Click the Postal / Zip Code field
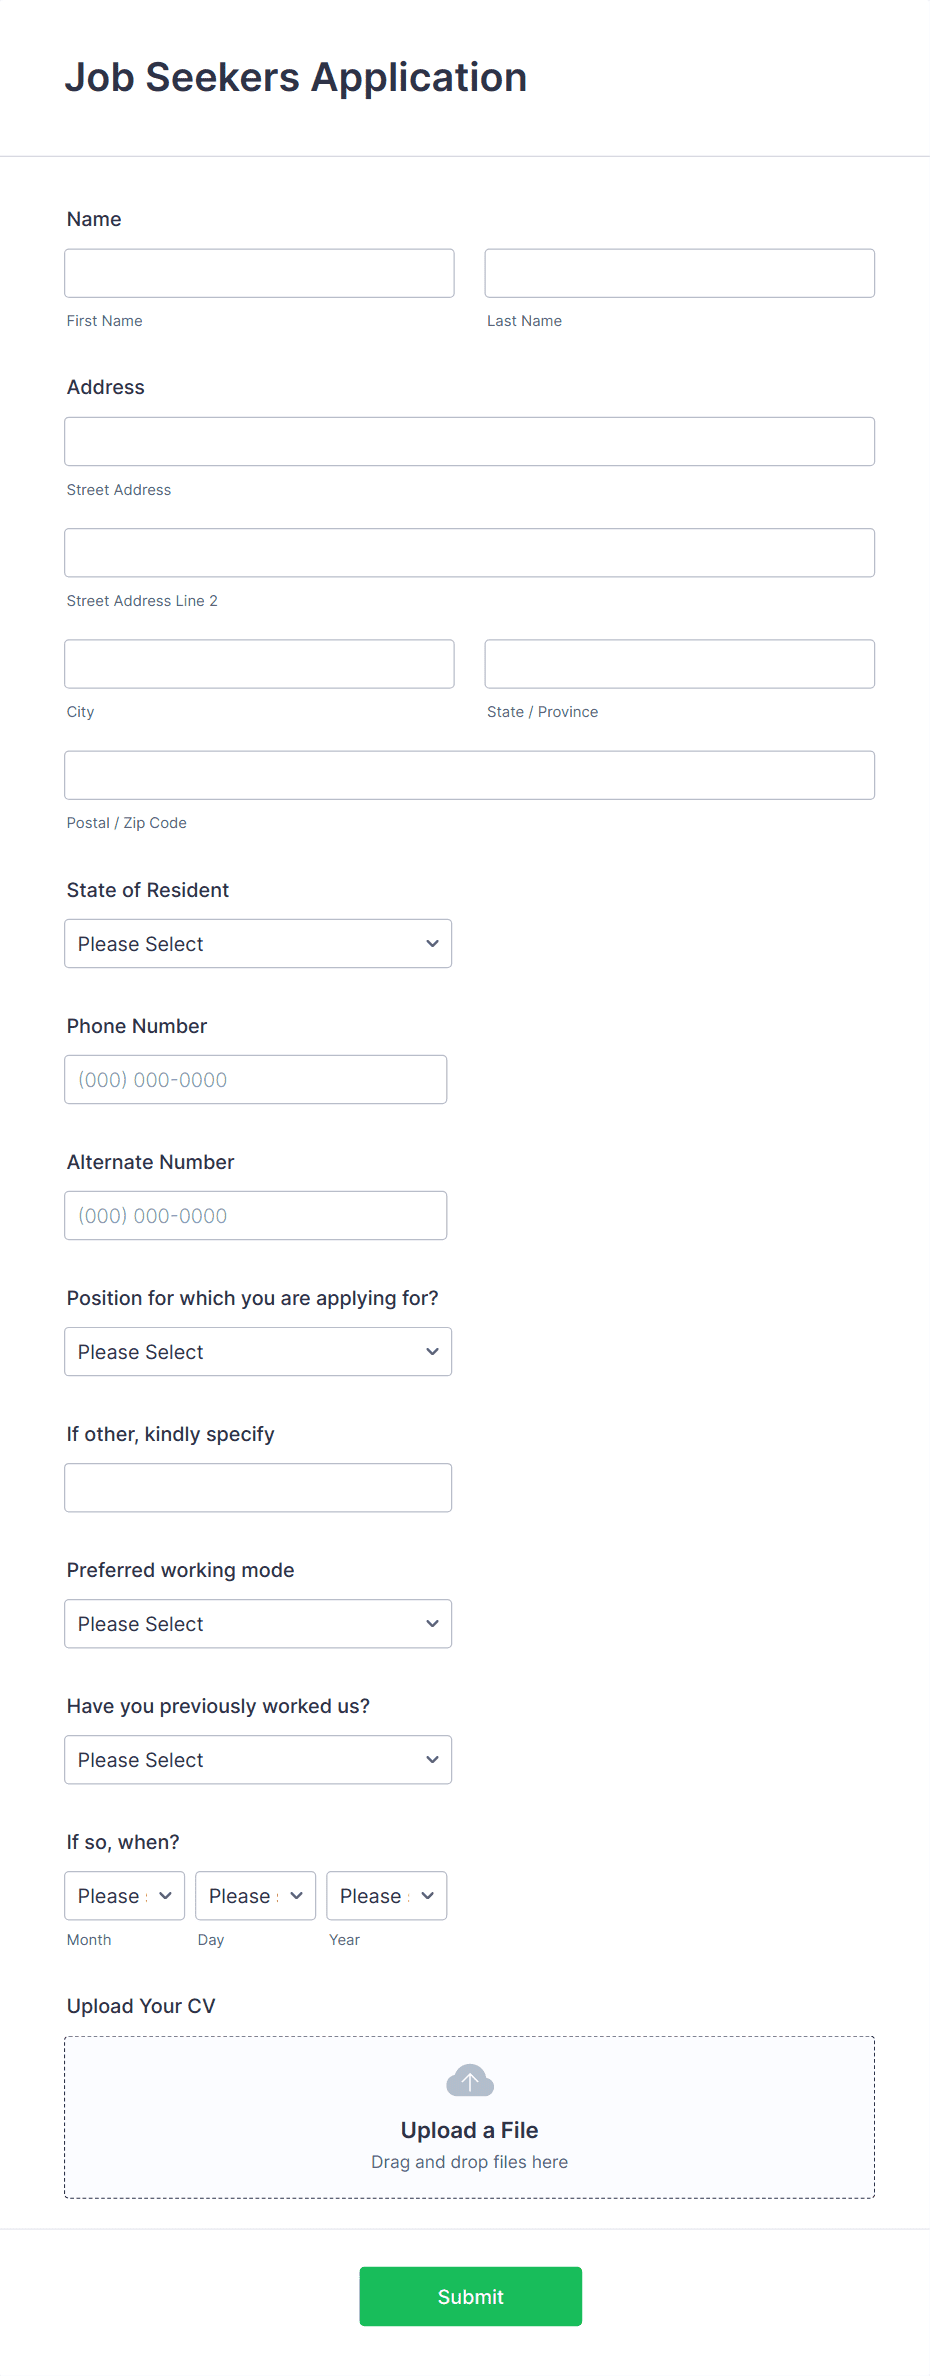The width and height of the screenshot is (930, 2376). [469, 774]
